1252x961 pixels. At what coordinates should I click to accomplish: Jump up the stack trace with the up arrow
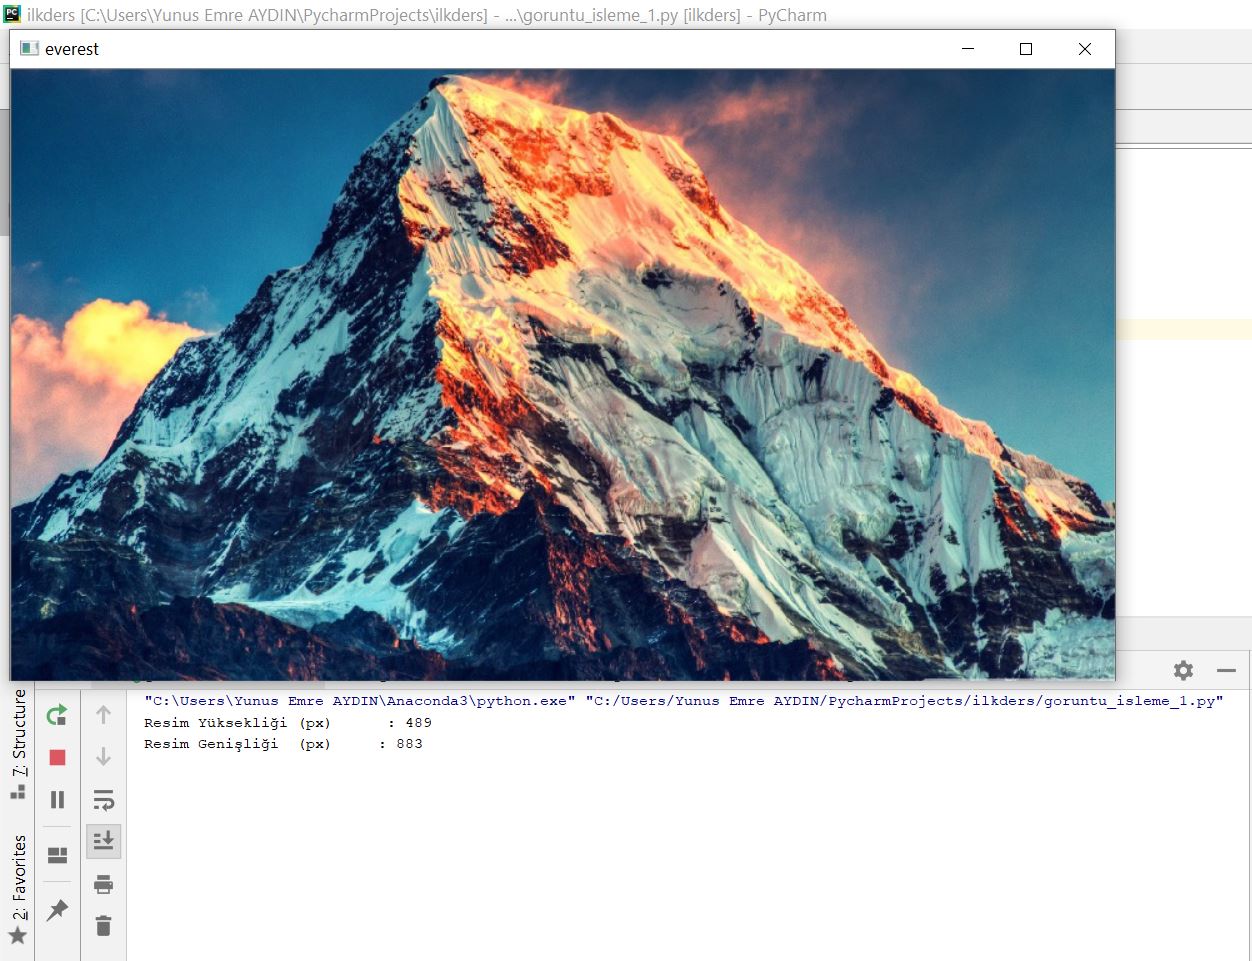point(103,714)
